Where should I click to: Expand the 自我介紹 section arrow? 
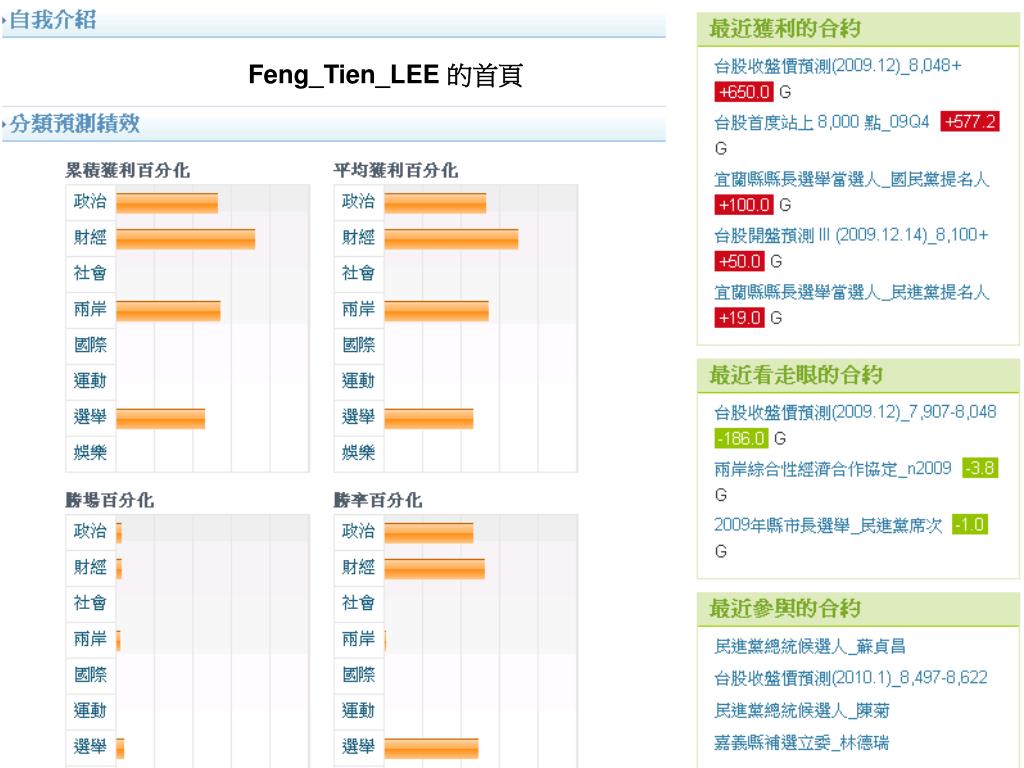tap(5, 21)
